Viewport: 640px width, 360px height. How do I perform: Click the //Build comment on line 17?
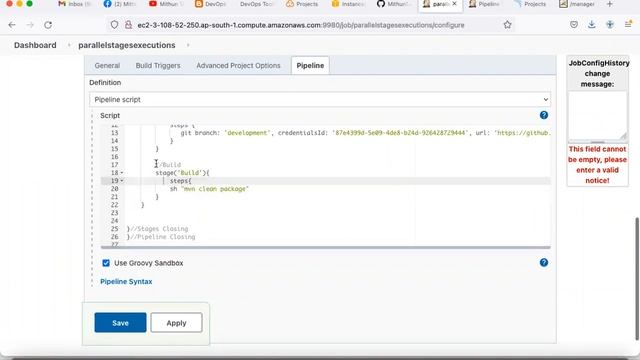click(x=170, y=164)
